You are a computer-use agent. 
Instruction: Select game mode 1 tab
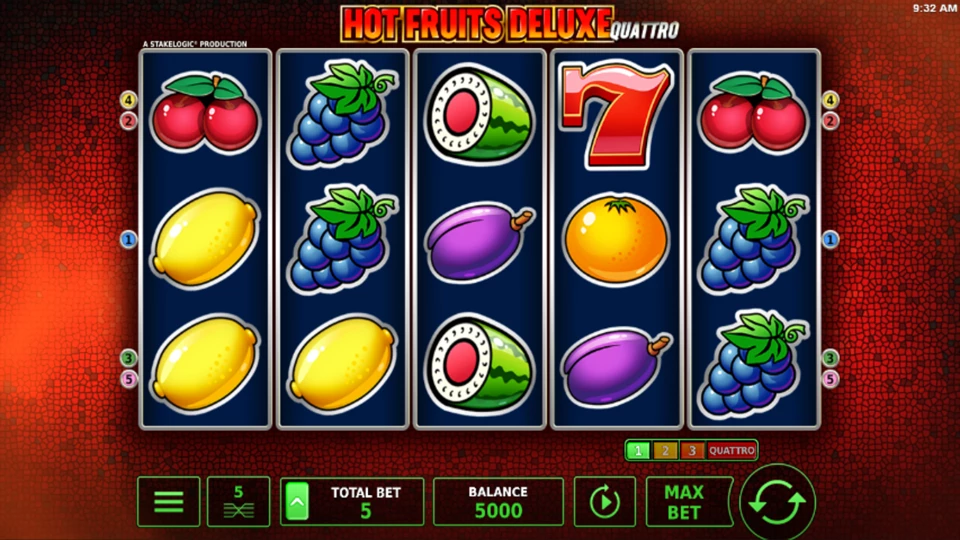[638, 451]
